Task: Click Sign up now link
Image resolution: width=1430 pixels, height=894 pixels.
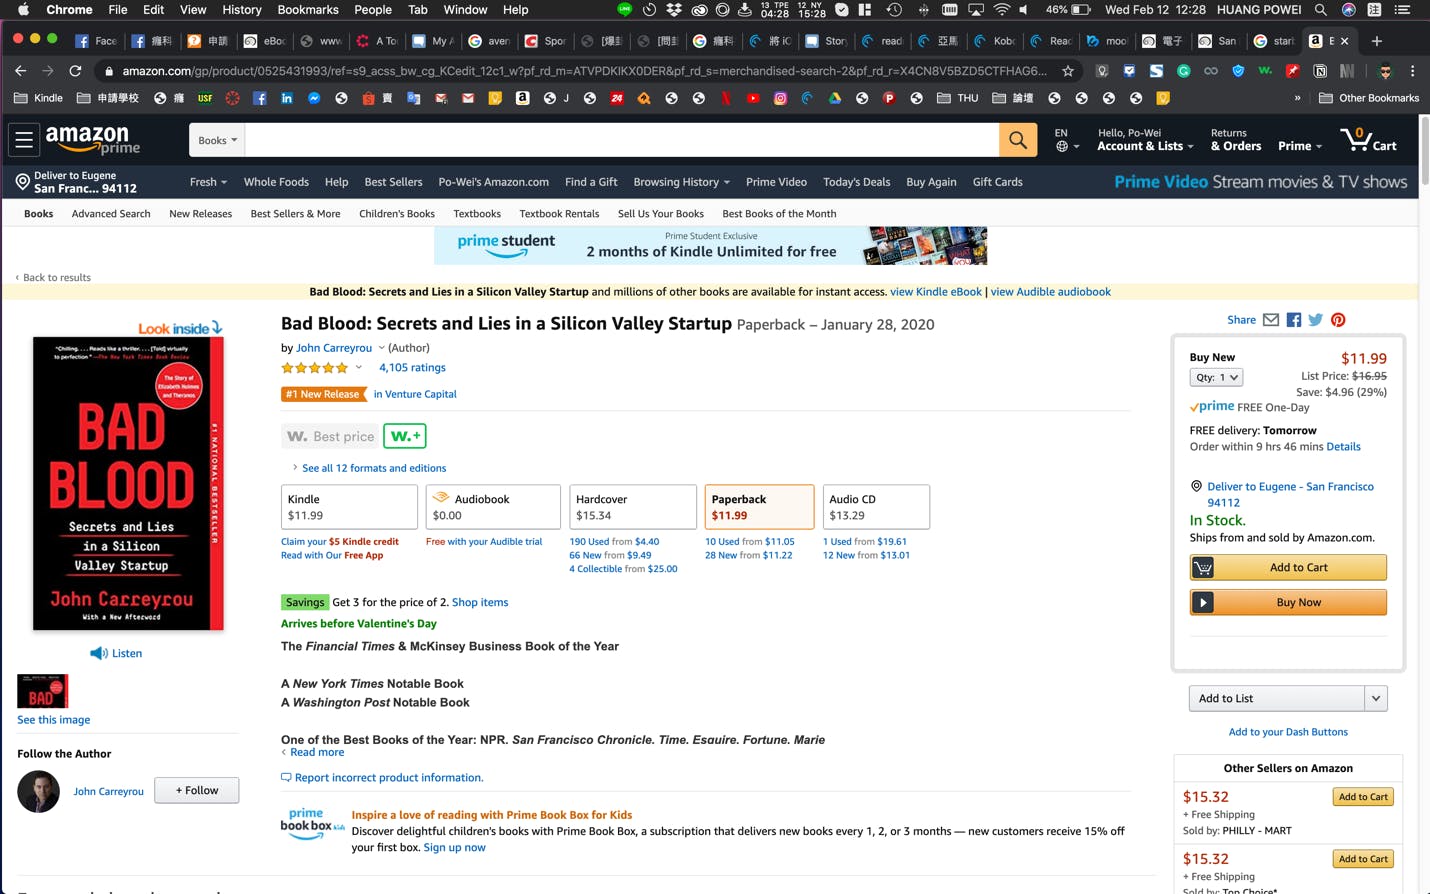Action: (454, 847)
